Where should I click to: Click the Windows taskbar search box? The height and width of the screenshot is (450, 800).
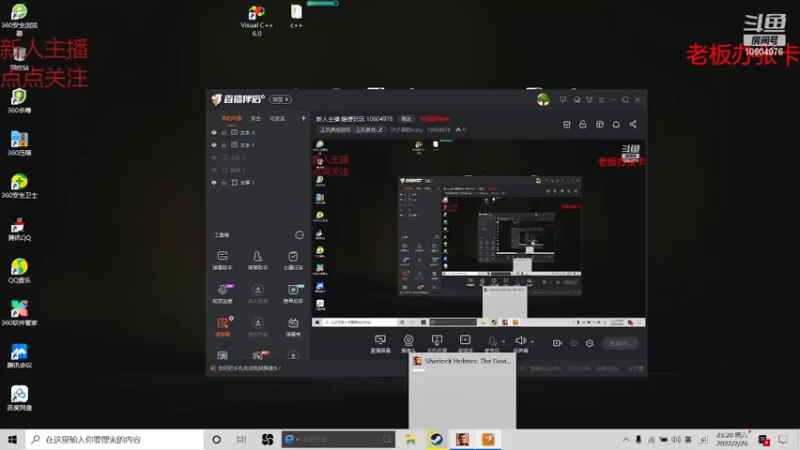click(x=114, y=439)
